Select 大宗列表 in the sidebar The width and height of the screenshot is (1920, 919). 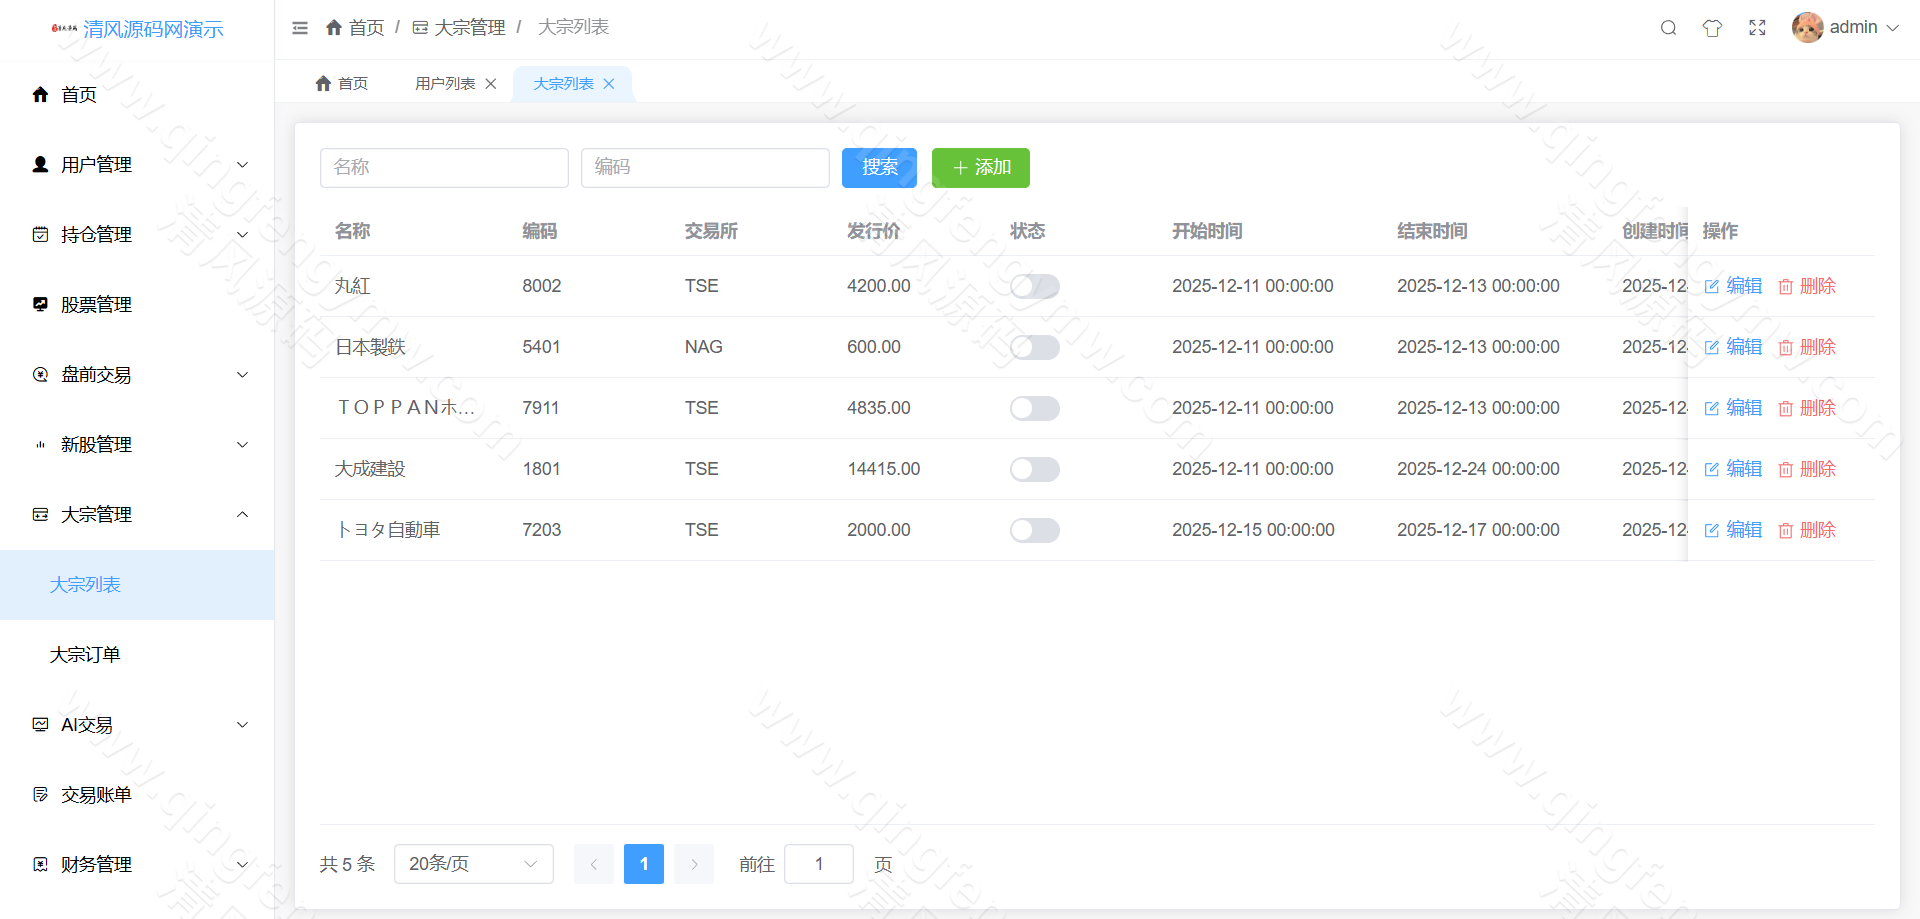click(x=137, y=585)
